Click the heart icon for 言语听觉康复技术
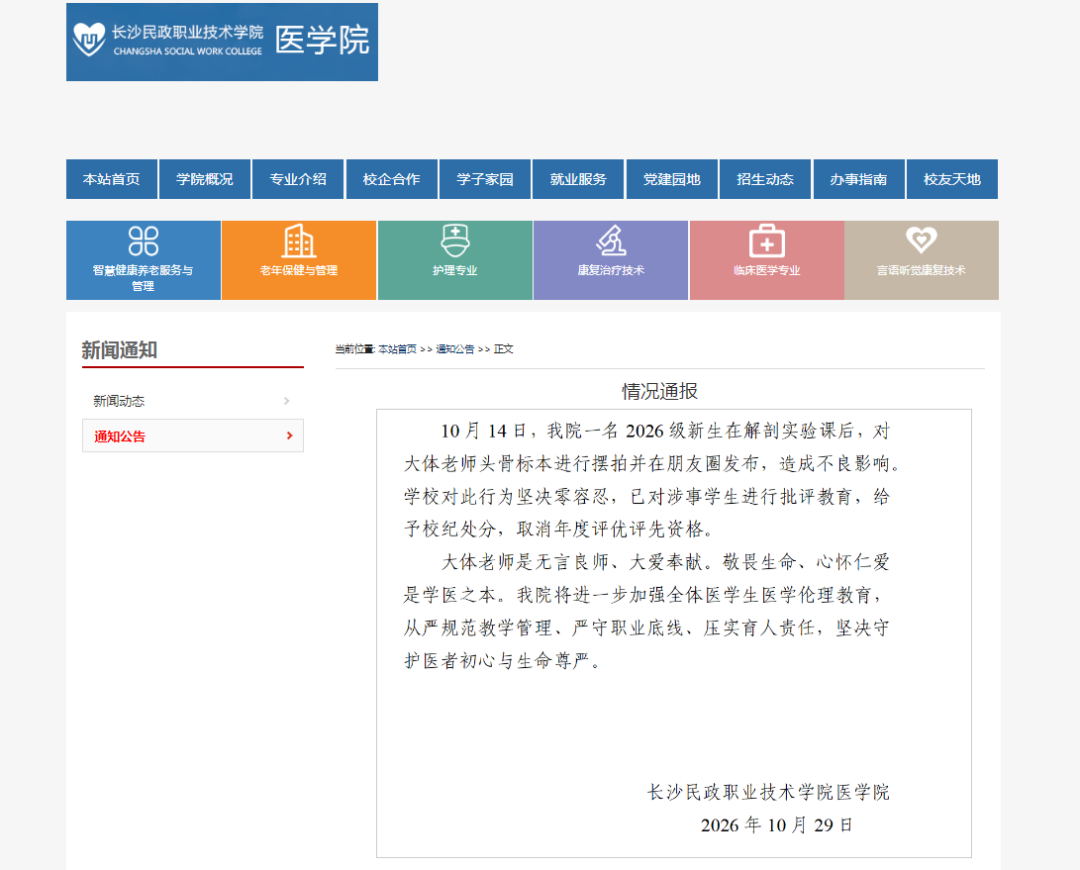The height and width of the screenshot is (870, 1080). 922,240
